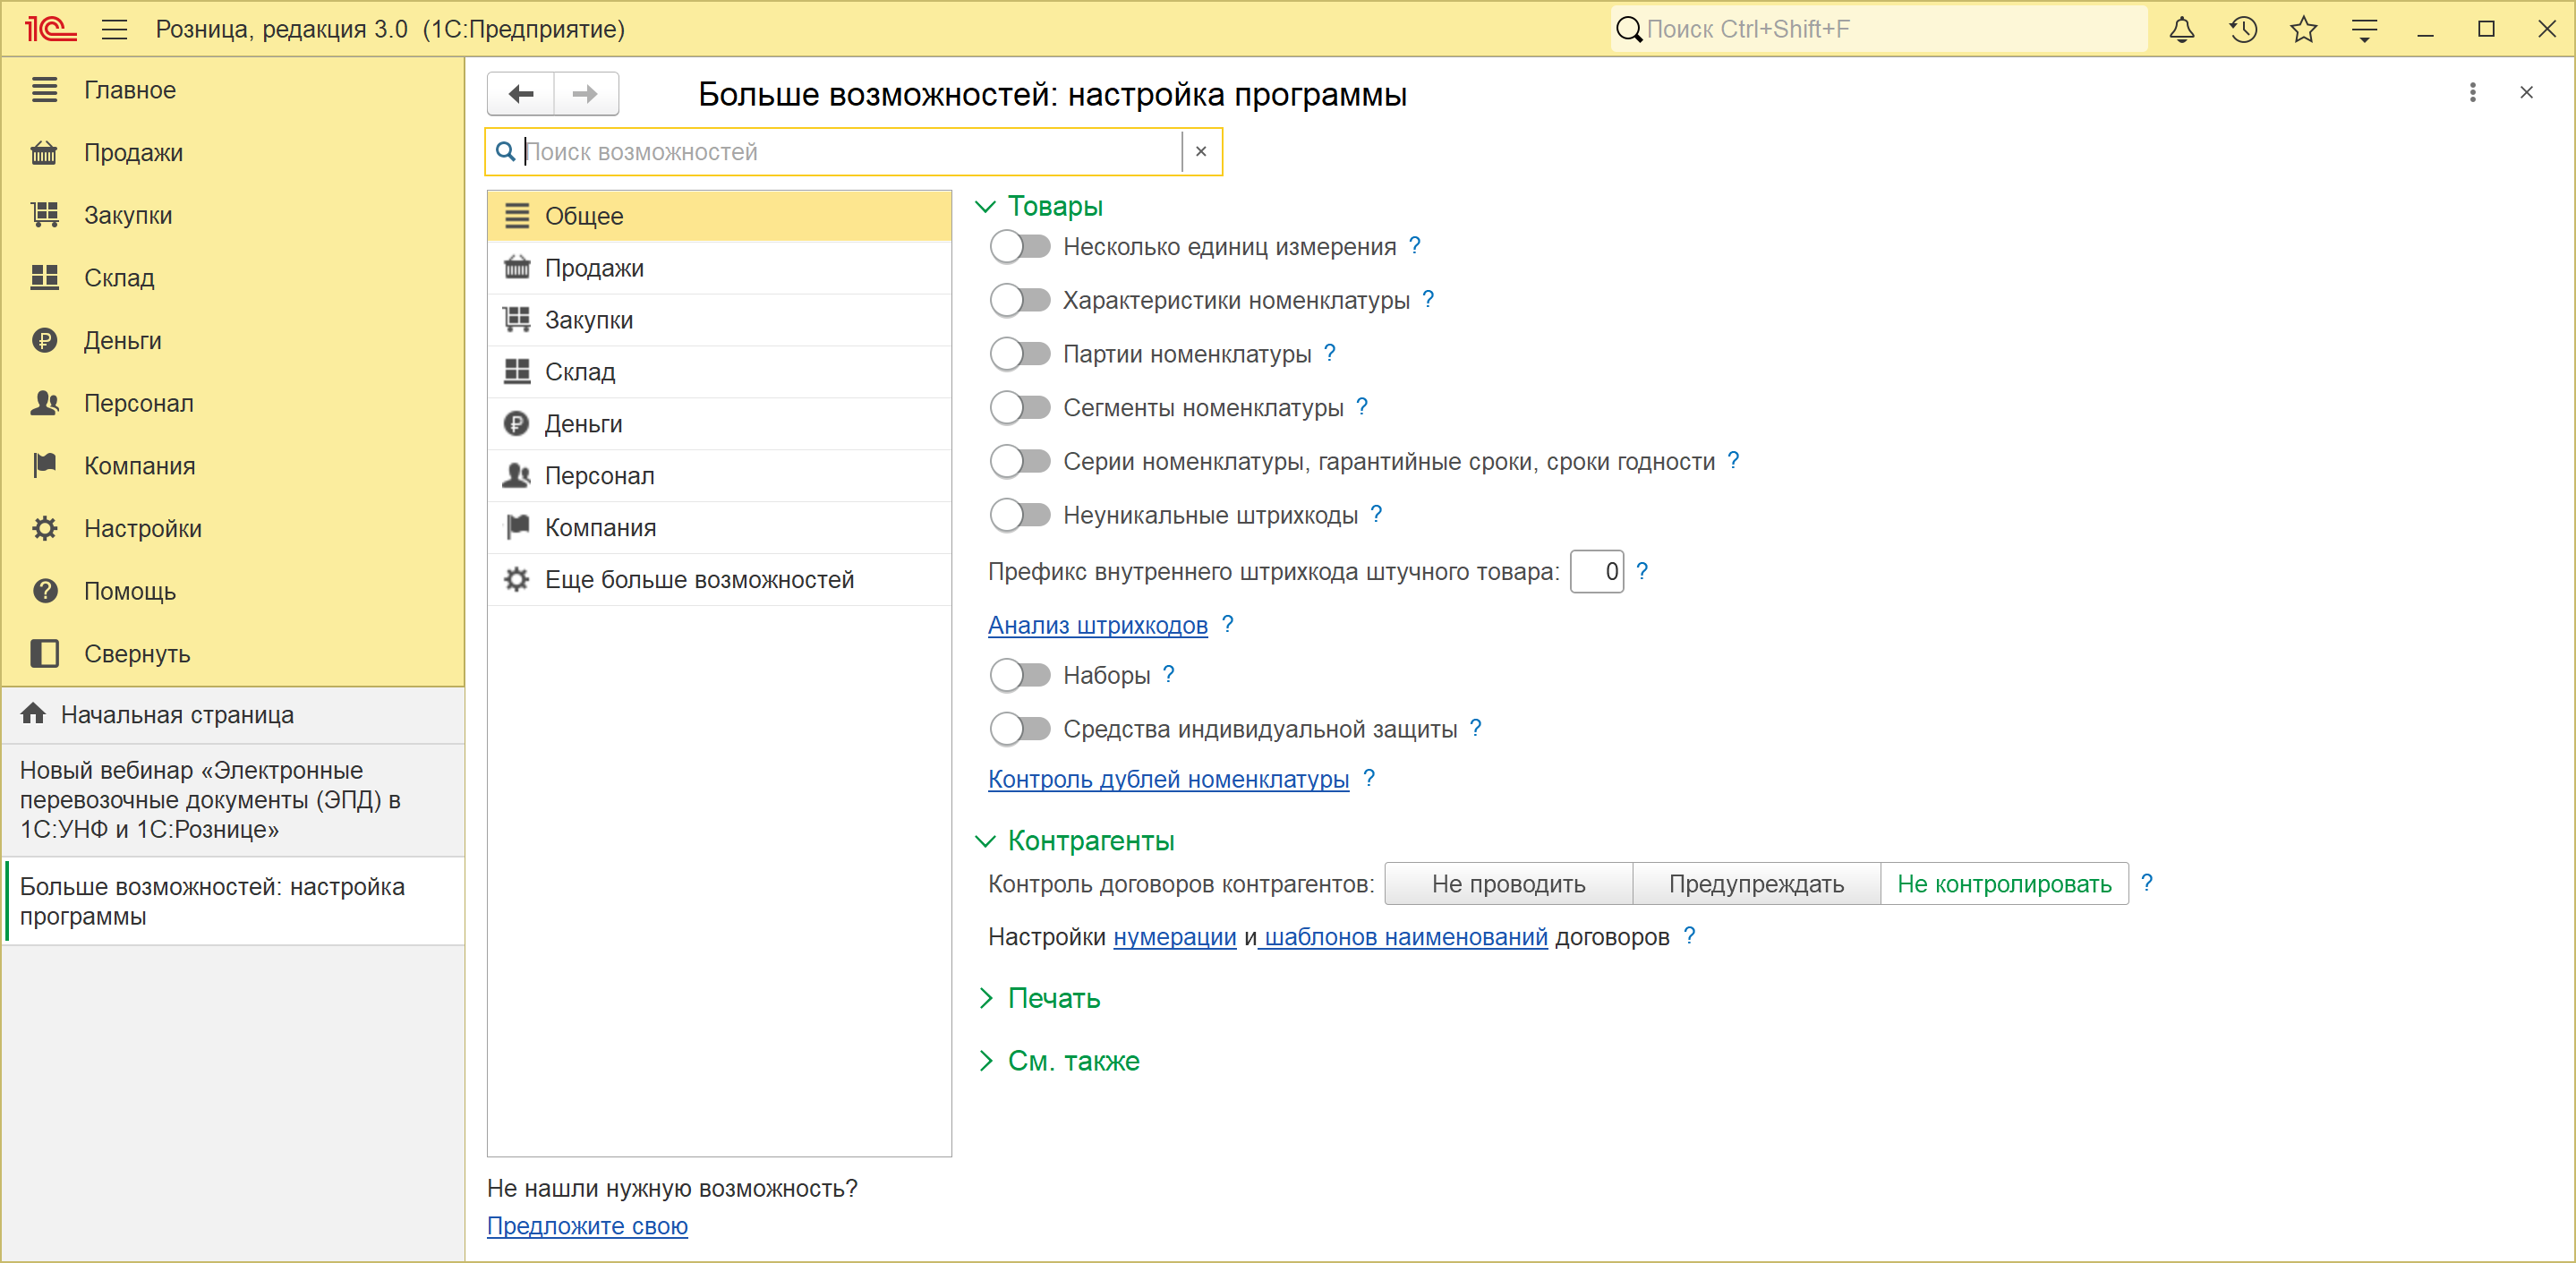Image resolution: width=2576 pixels, height=1263 pixels.
Task: Open Анализ штрихкодов link
Action: coord(1097,625)
